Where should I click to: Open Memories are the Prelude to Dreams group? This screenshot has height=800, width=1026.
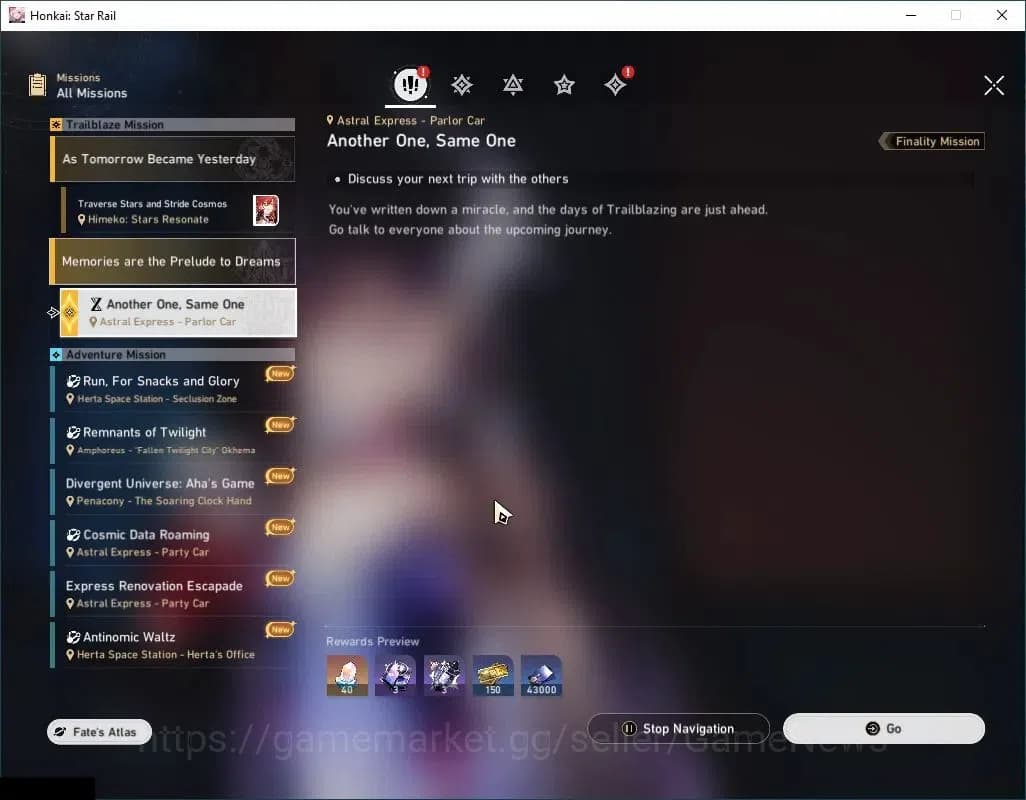(x=173, y=261)
